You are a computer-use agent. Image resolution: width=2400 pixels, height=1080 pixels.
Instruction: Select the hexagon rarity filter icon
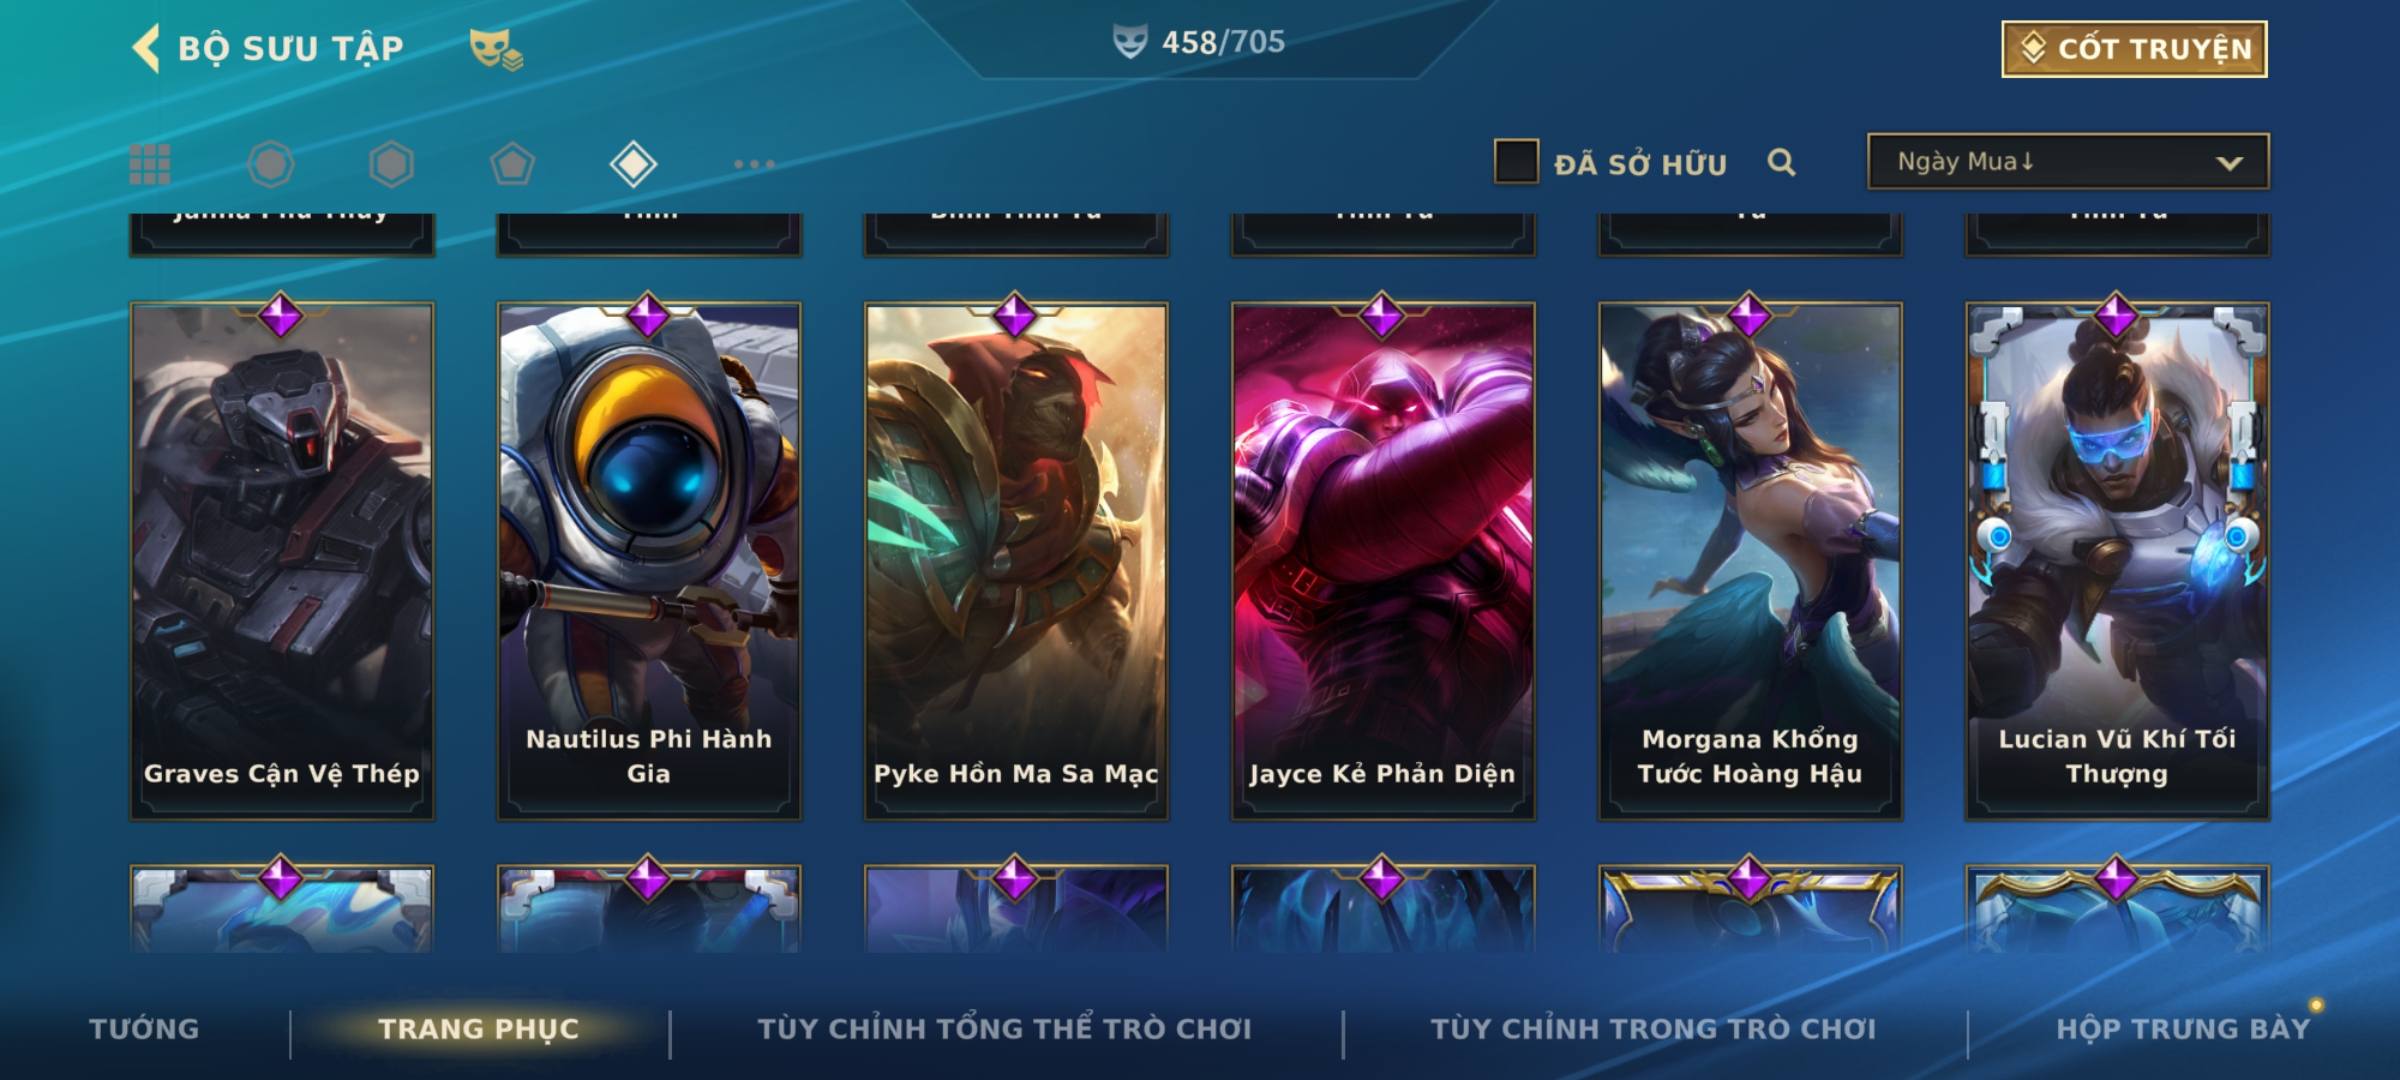[391, 164]
